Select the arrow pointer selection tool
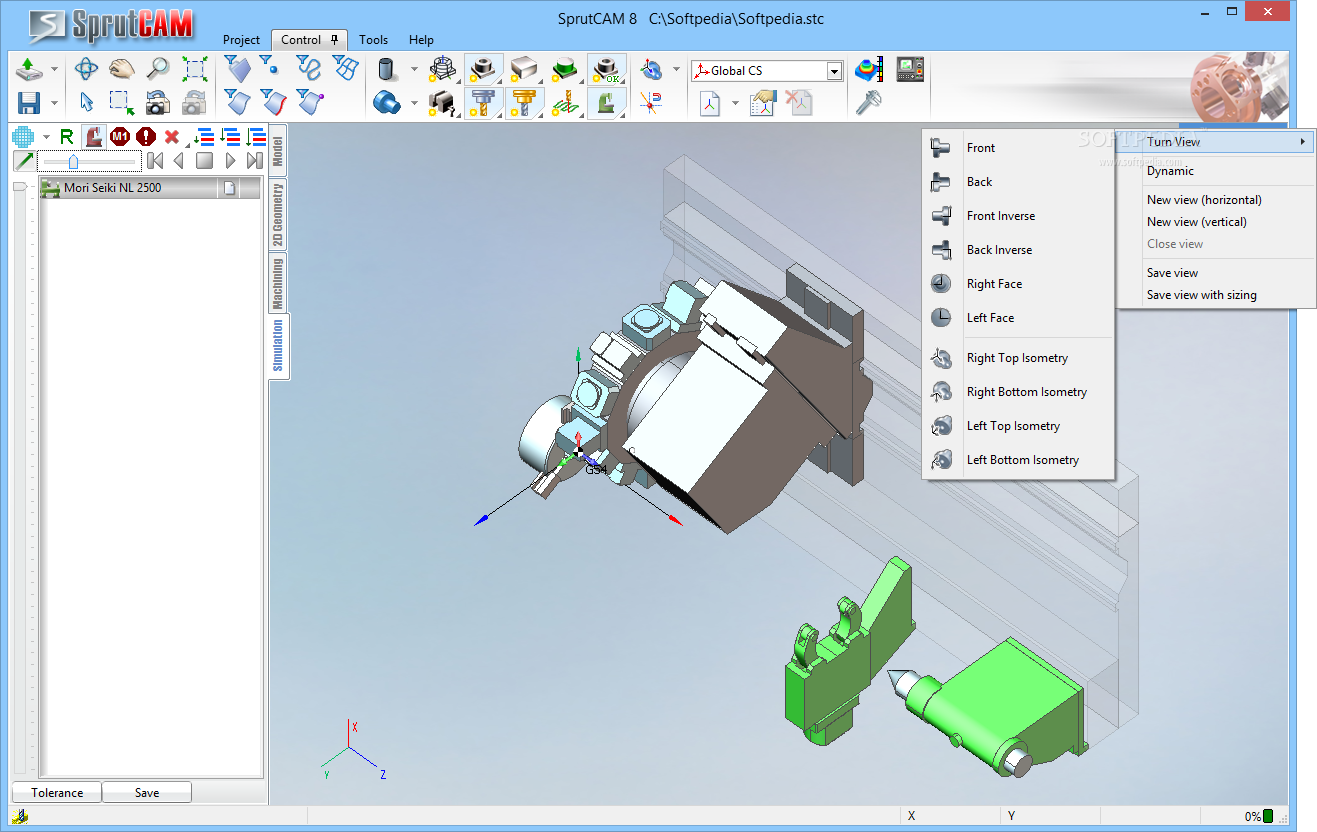This screenshot has width=1317, height=832. [87, 102]
